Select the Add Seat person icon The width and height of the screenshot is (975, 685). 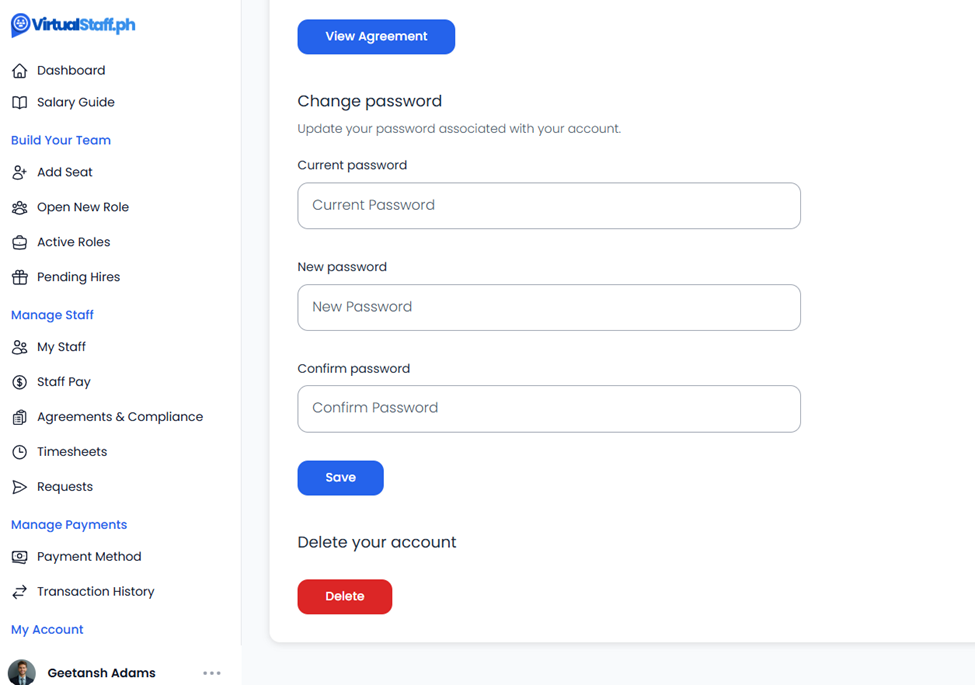(20, 172)
